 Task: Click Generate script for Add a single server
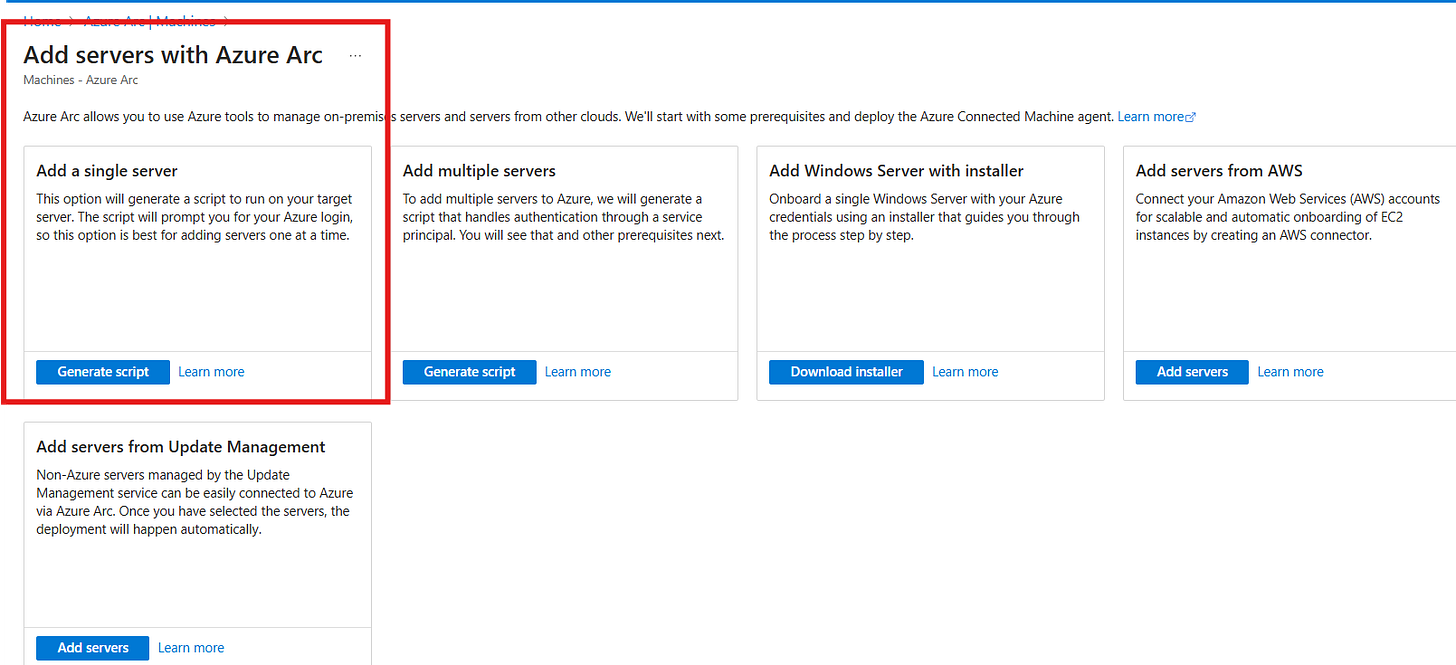103,372
